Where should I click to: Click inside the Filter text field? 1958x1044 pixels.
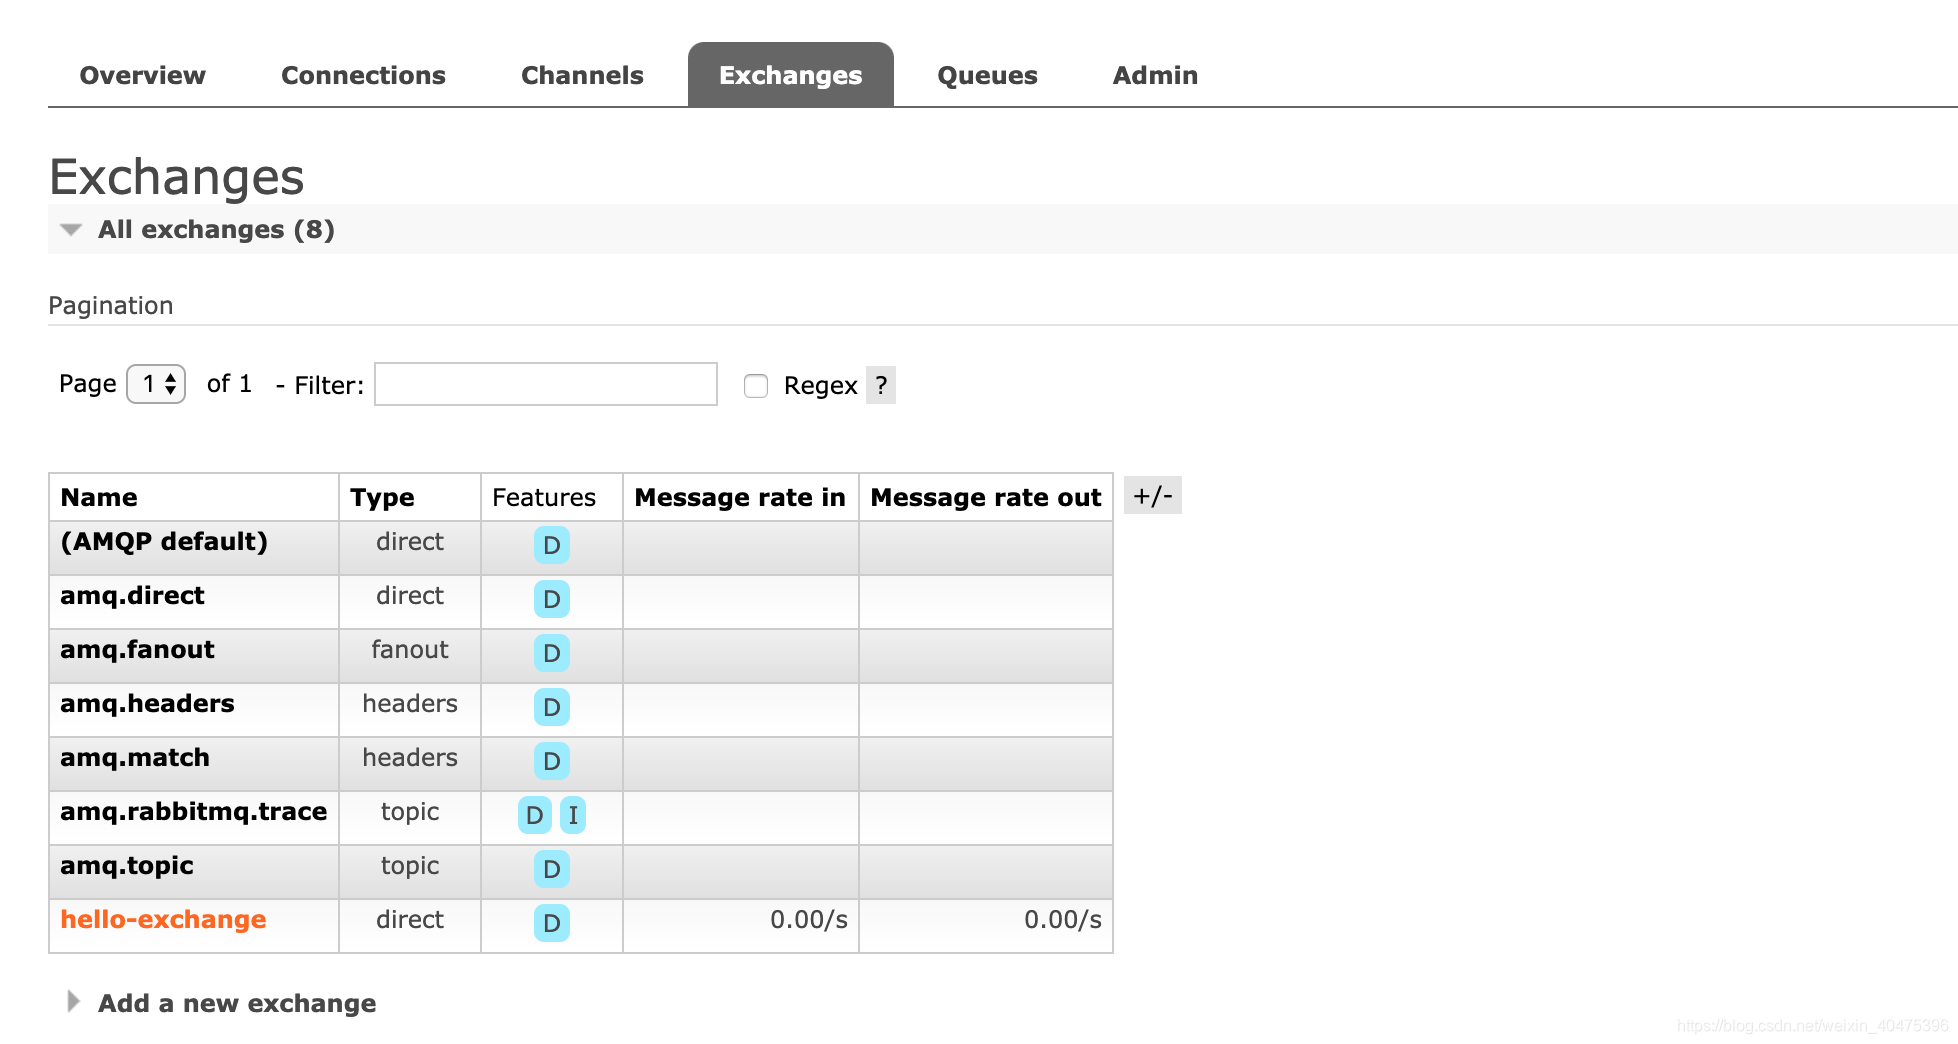tap(545, 384)
